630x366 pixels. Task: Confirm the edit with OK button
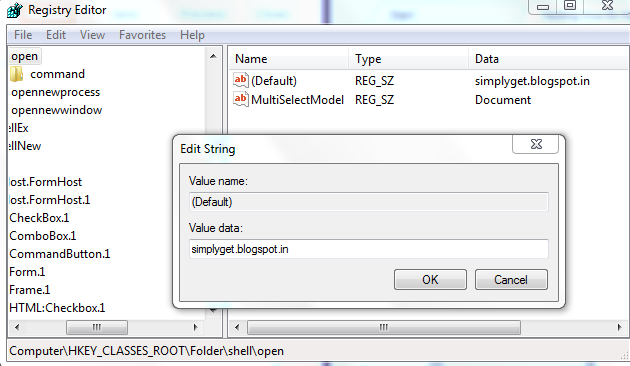point(430,280)
